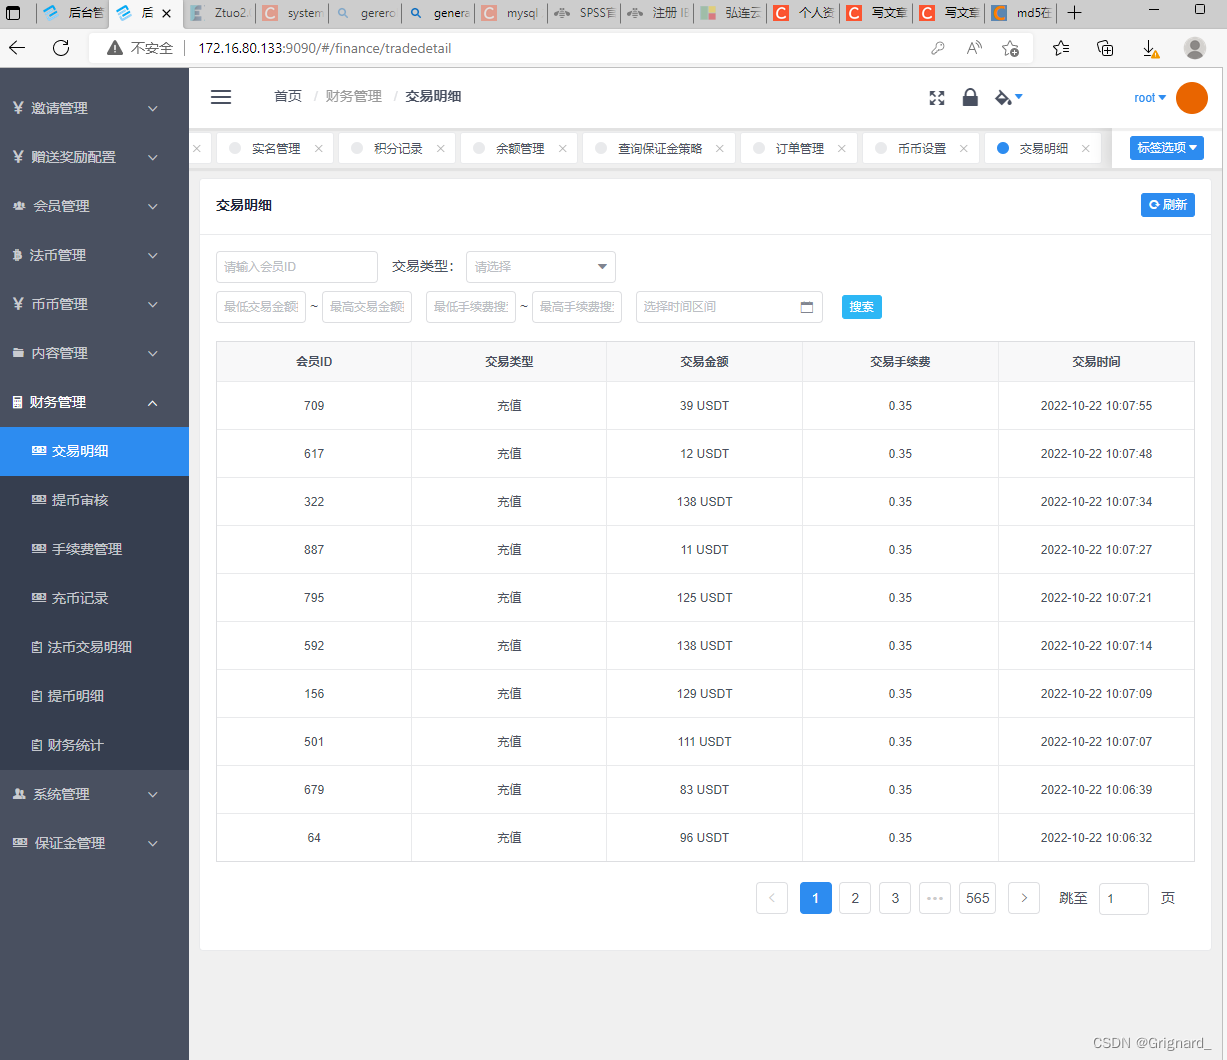Click the password key icon in address bar
Image resolution: width=1227 pixels, height=1060 pixels.
(937, 48)
